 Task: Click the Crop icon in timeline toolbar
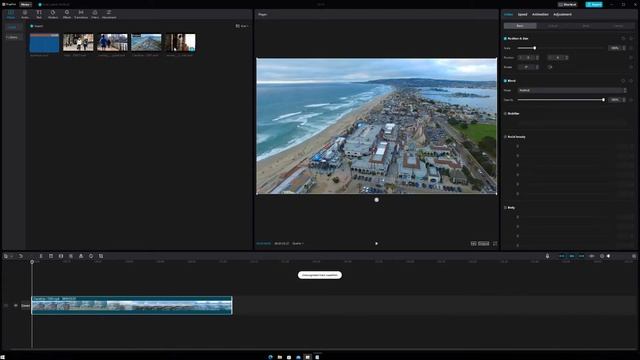(101, 256)
